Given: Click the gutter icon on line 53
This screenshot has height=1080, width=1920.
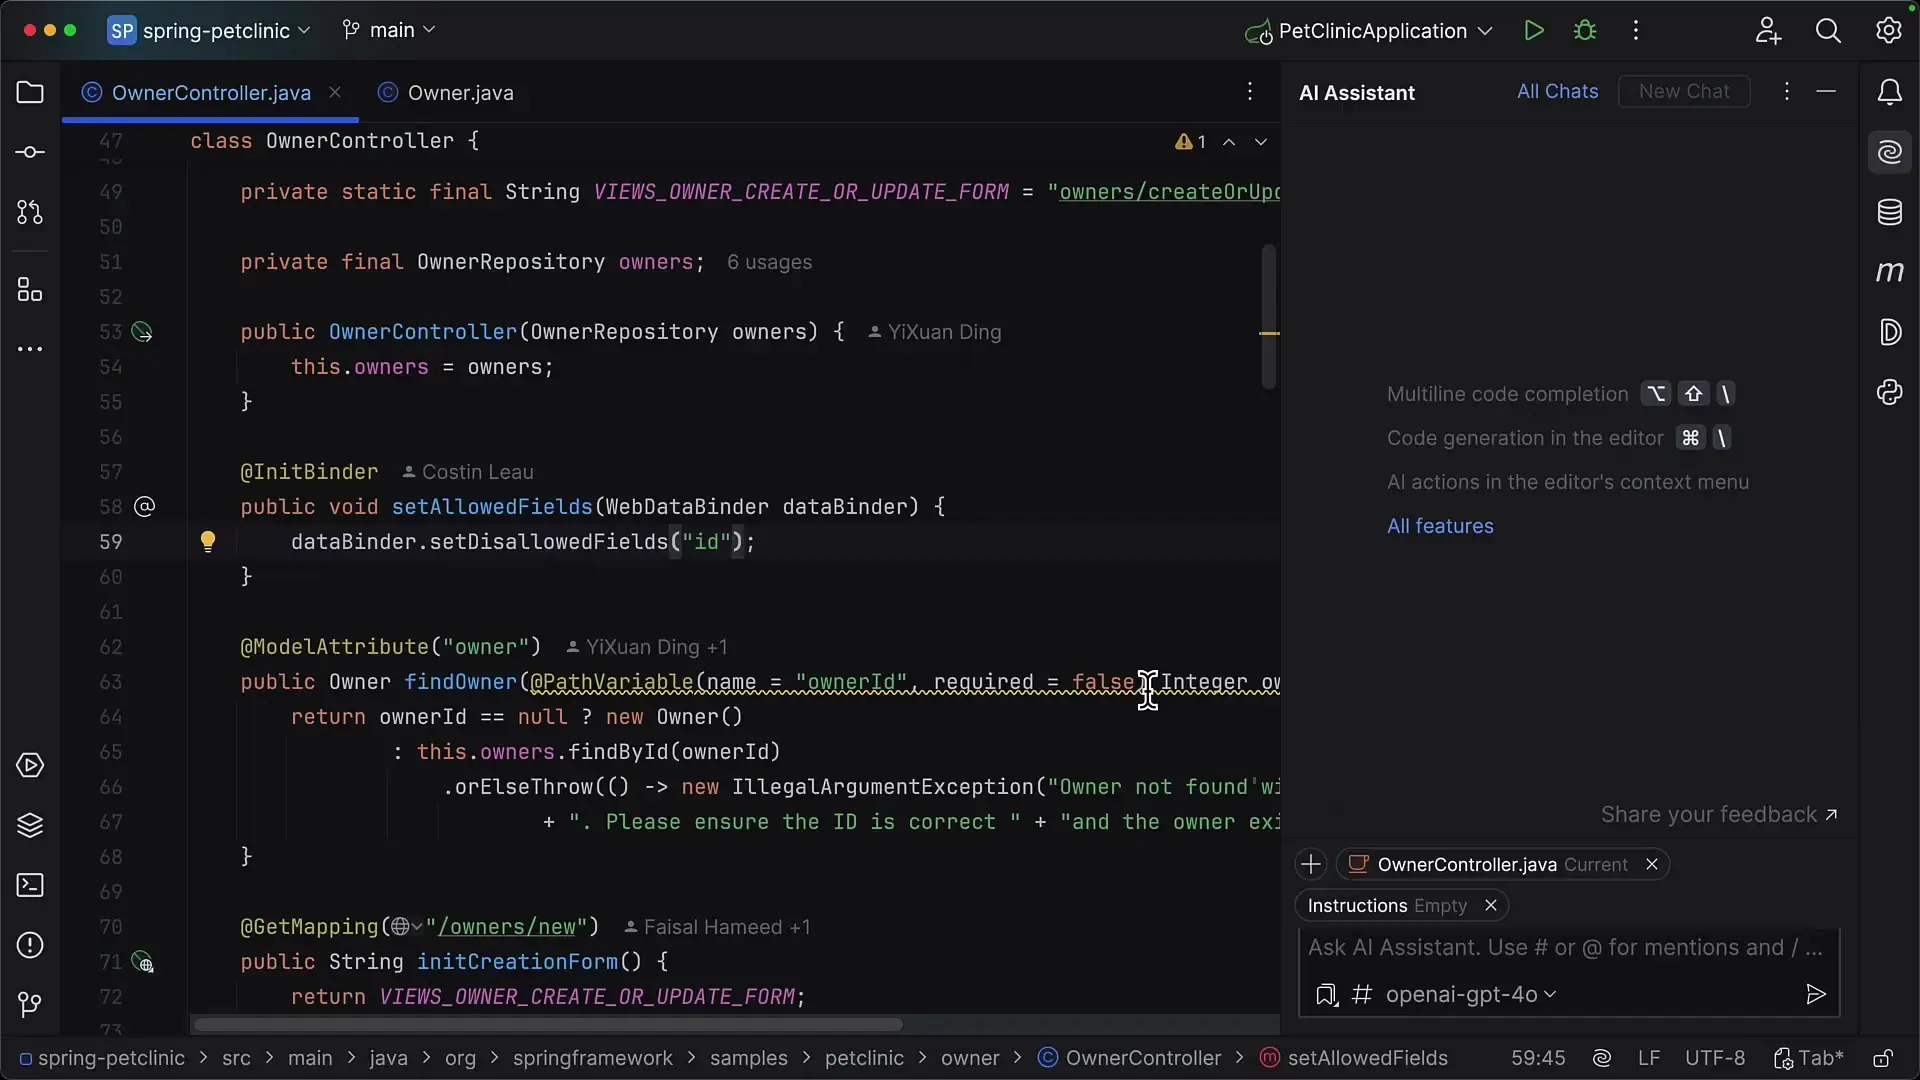Looking at the screenshot, I should point(143,332).
